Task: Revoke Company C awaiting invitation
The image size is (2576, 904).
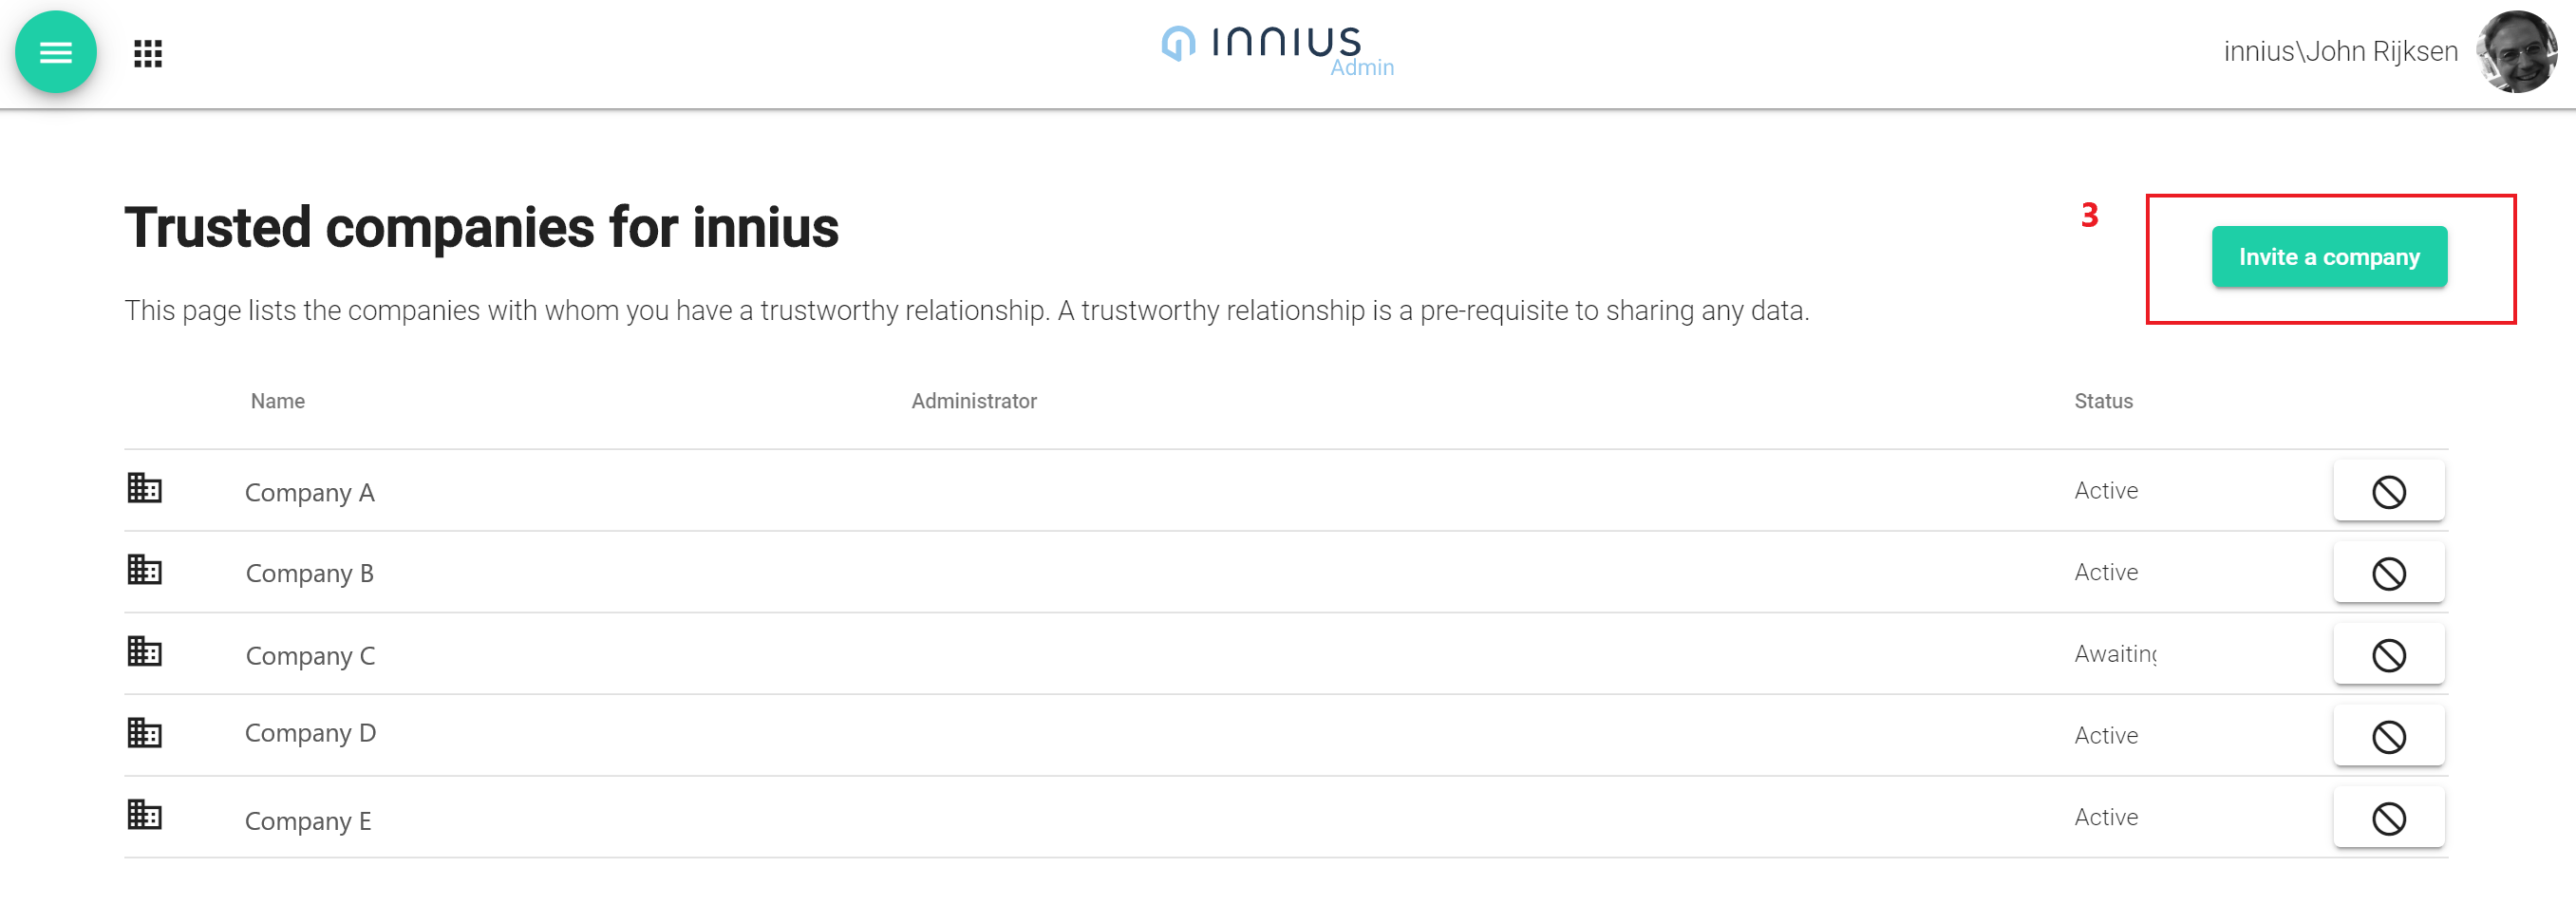Action: tap(2388, 655)
